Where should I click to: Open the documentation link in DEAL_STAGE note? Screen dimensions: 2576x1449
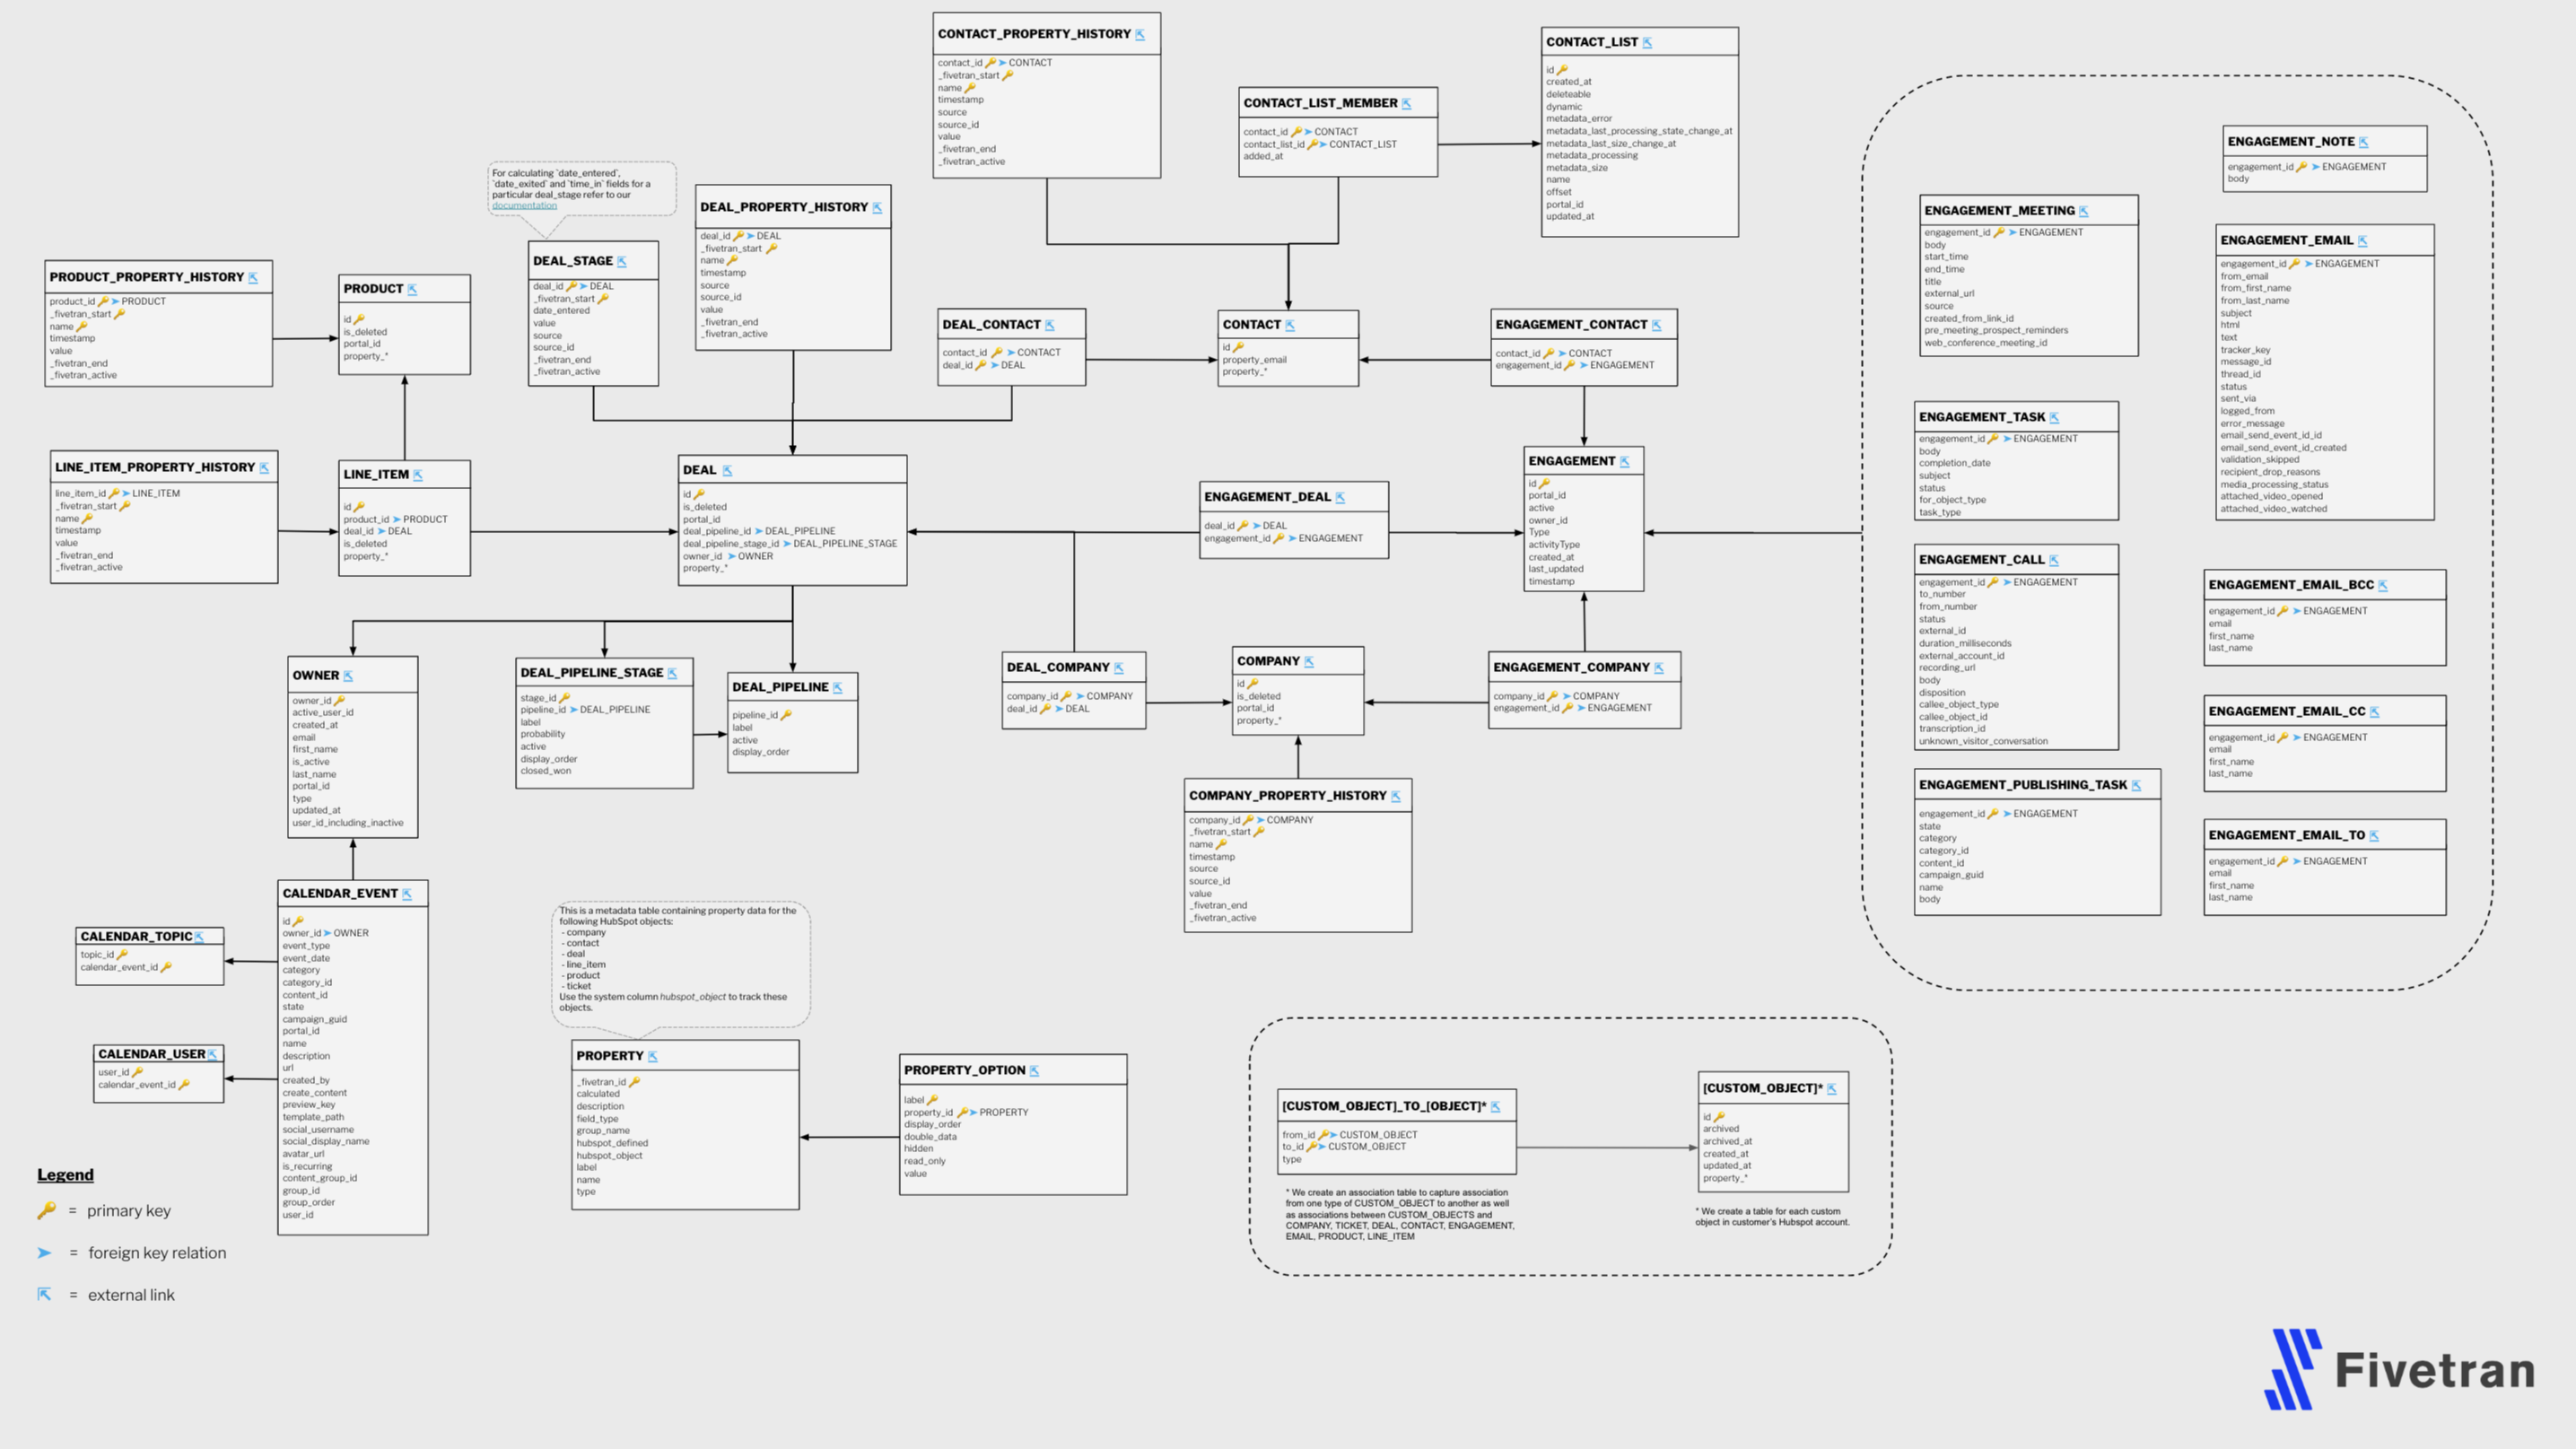pyautogui.click(x=524, y=206)
